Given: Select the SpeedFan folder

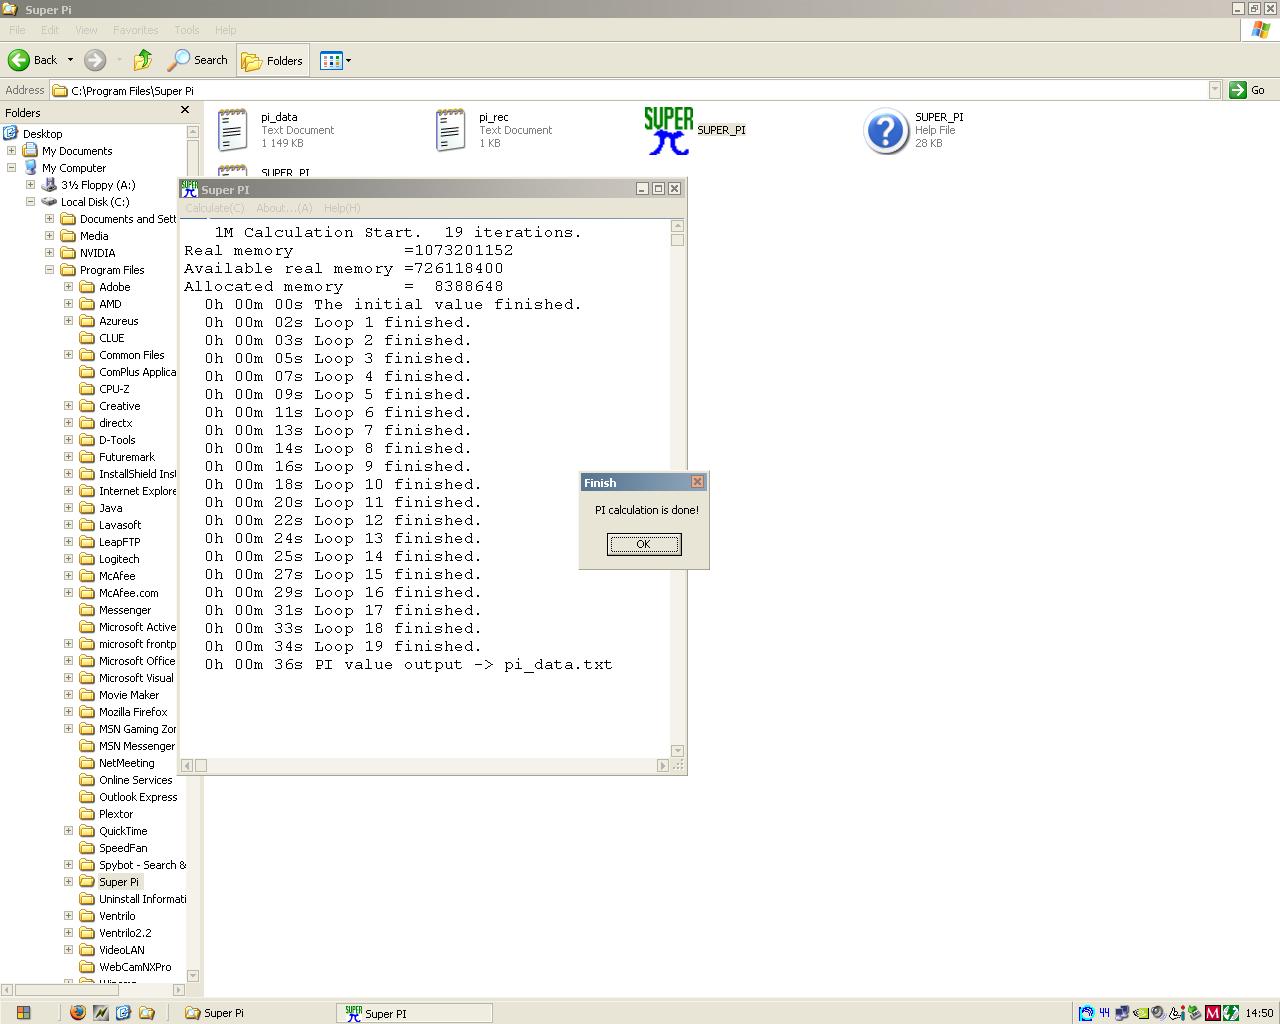Looking at the screenshot, I should click(122, 848).
